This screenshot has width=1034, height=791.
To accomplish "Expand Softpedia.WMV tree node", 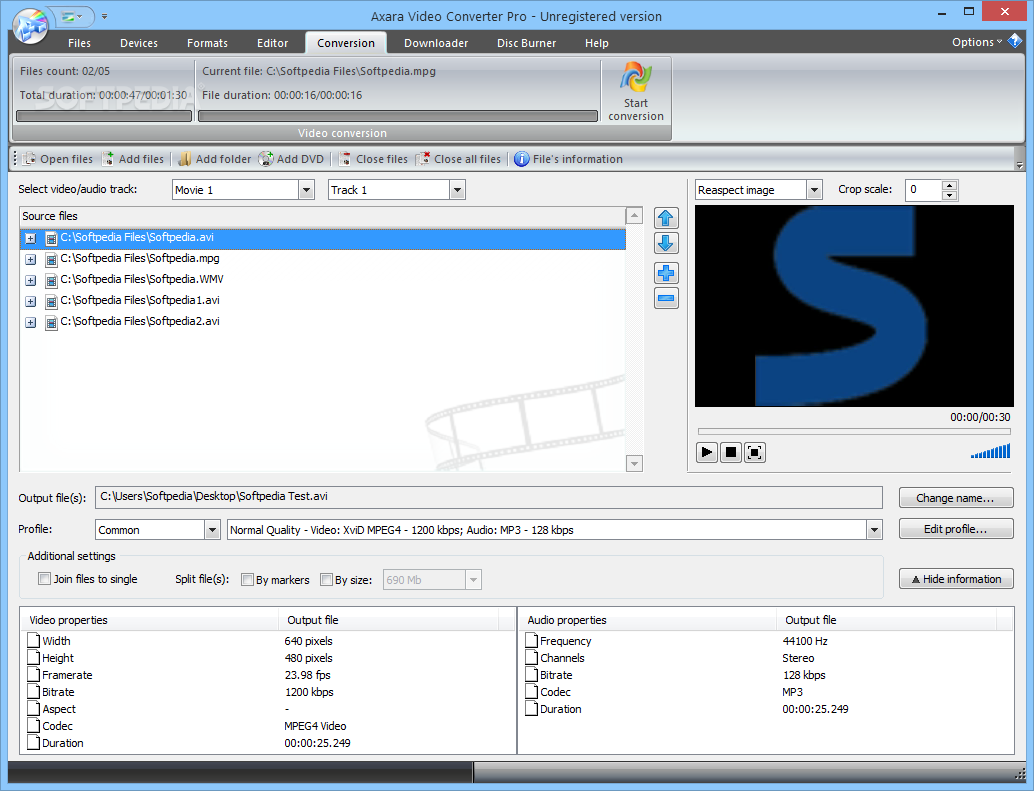I will pyautogui.click(x=30, y=281).
